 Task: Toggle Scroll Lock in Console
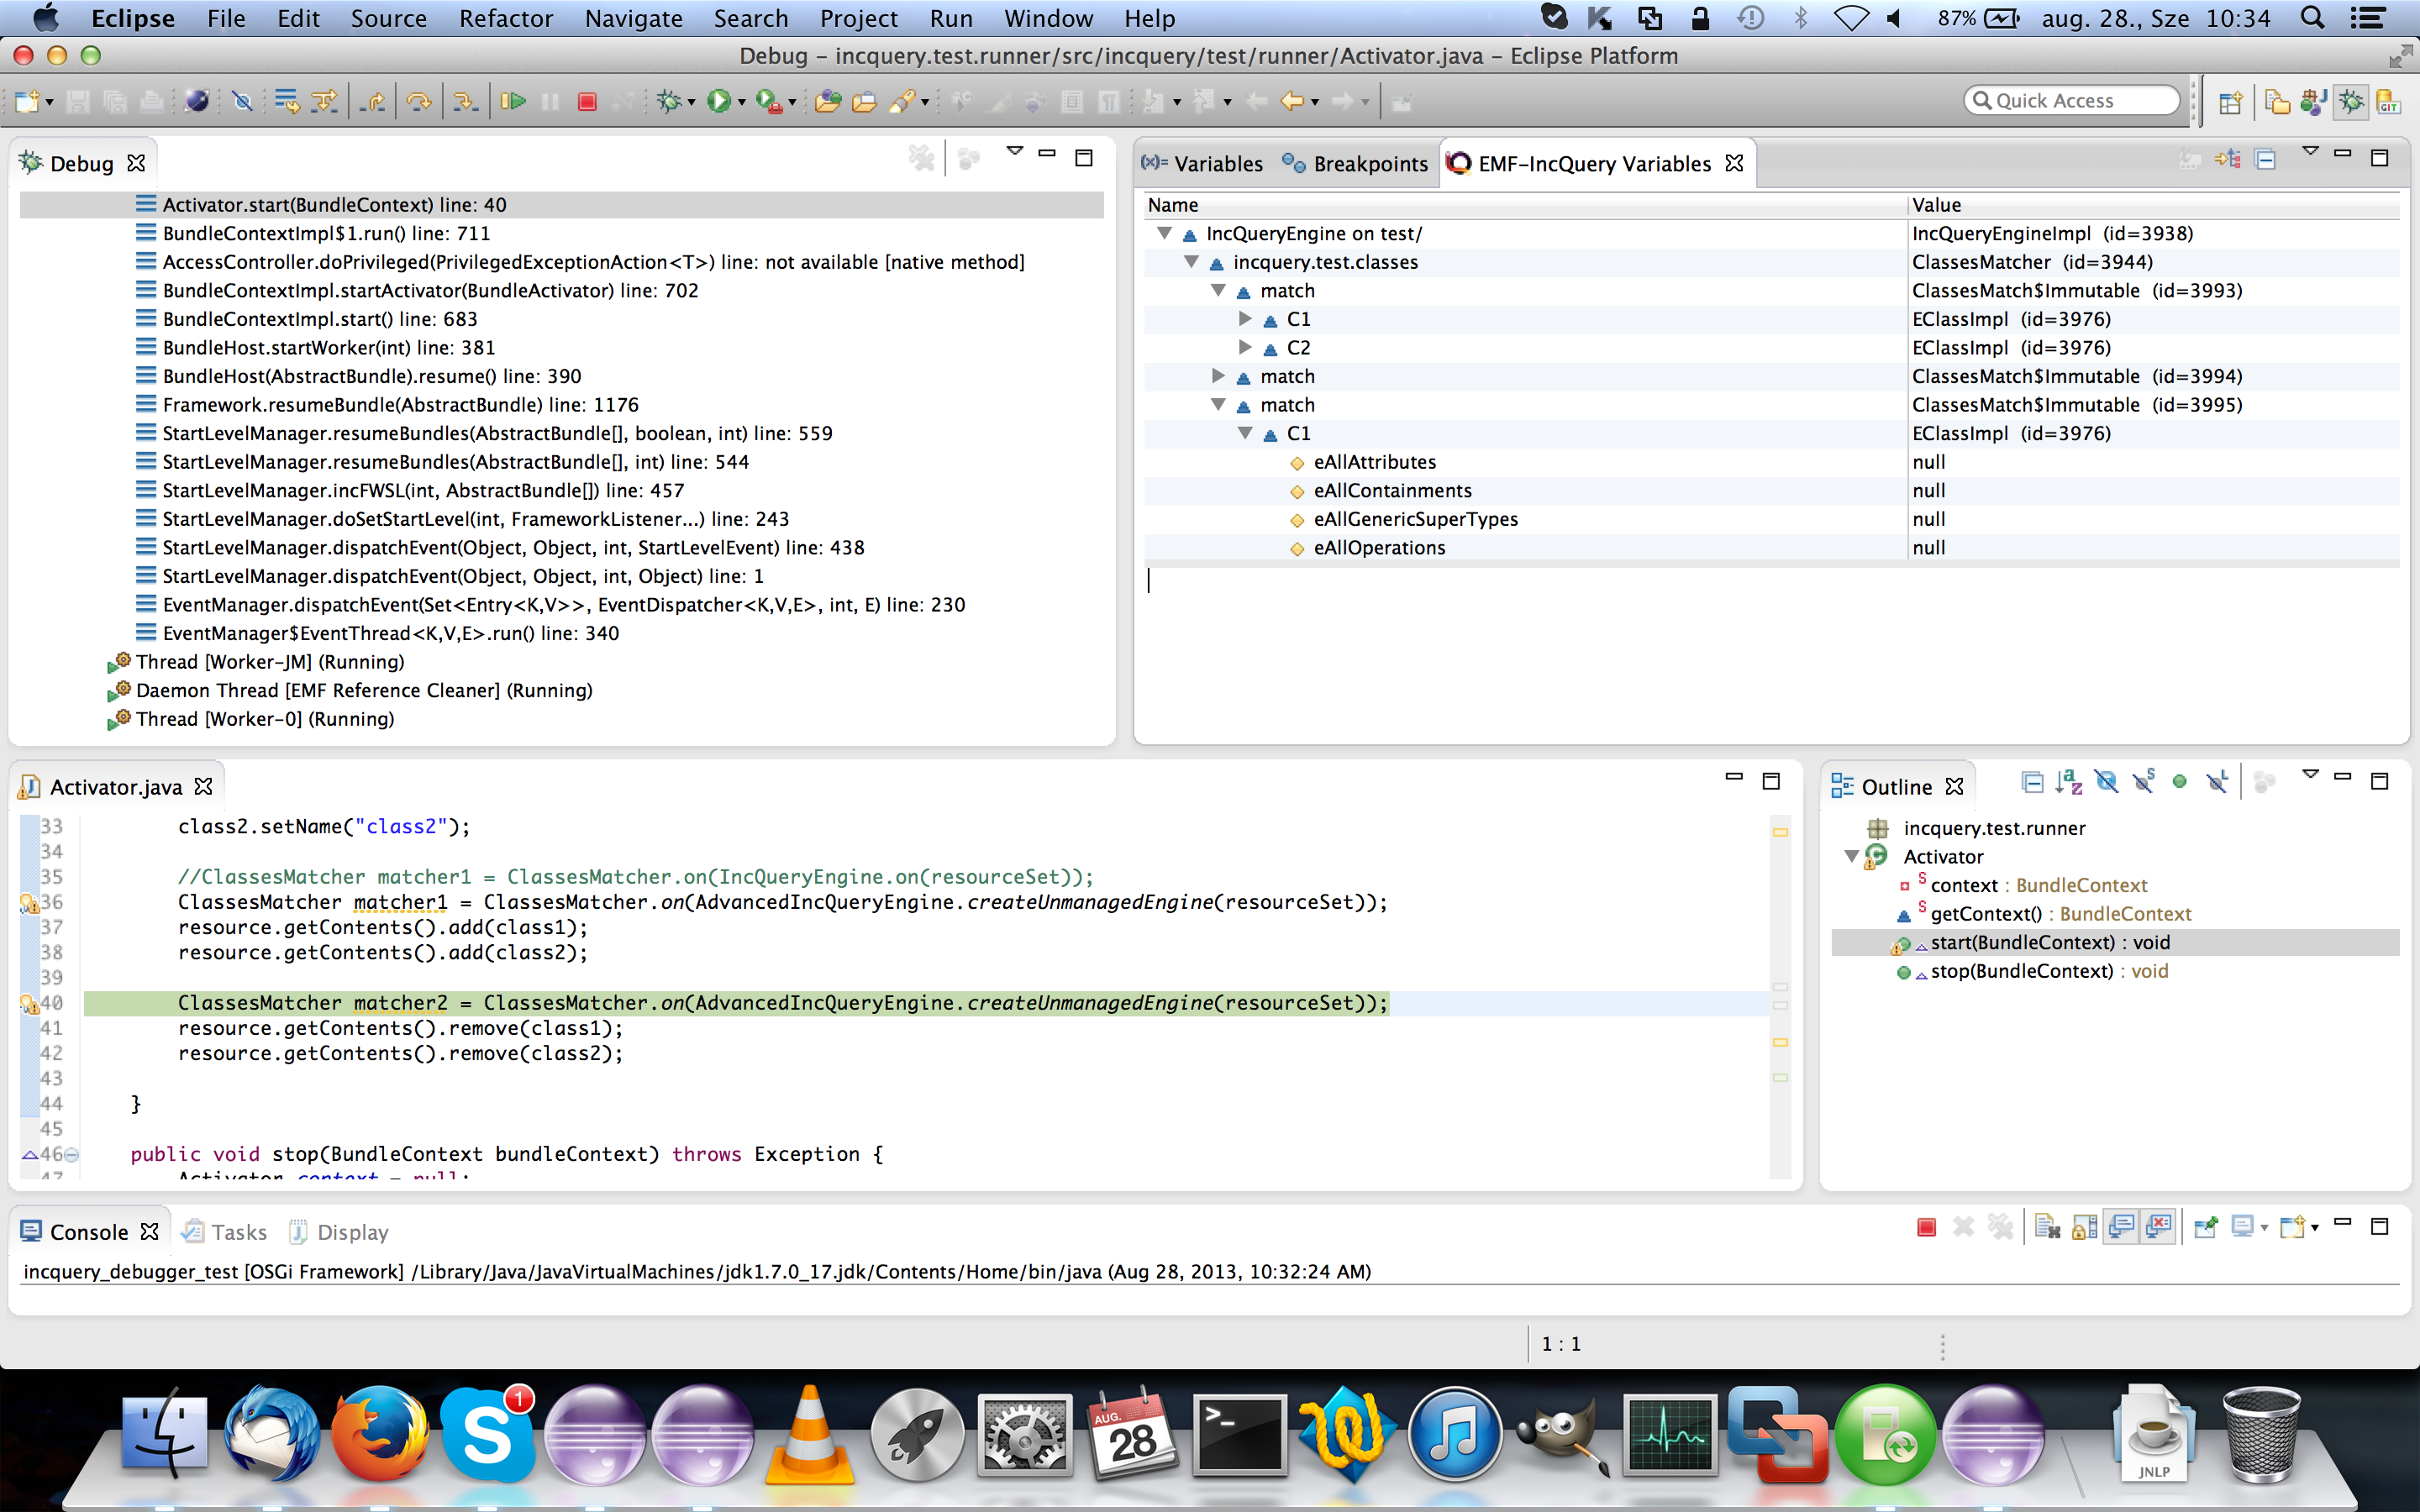coord(2084,1227)
